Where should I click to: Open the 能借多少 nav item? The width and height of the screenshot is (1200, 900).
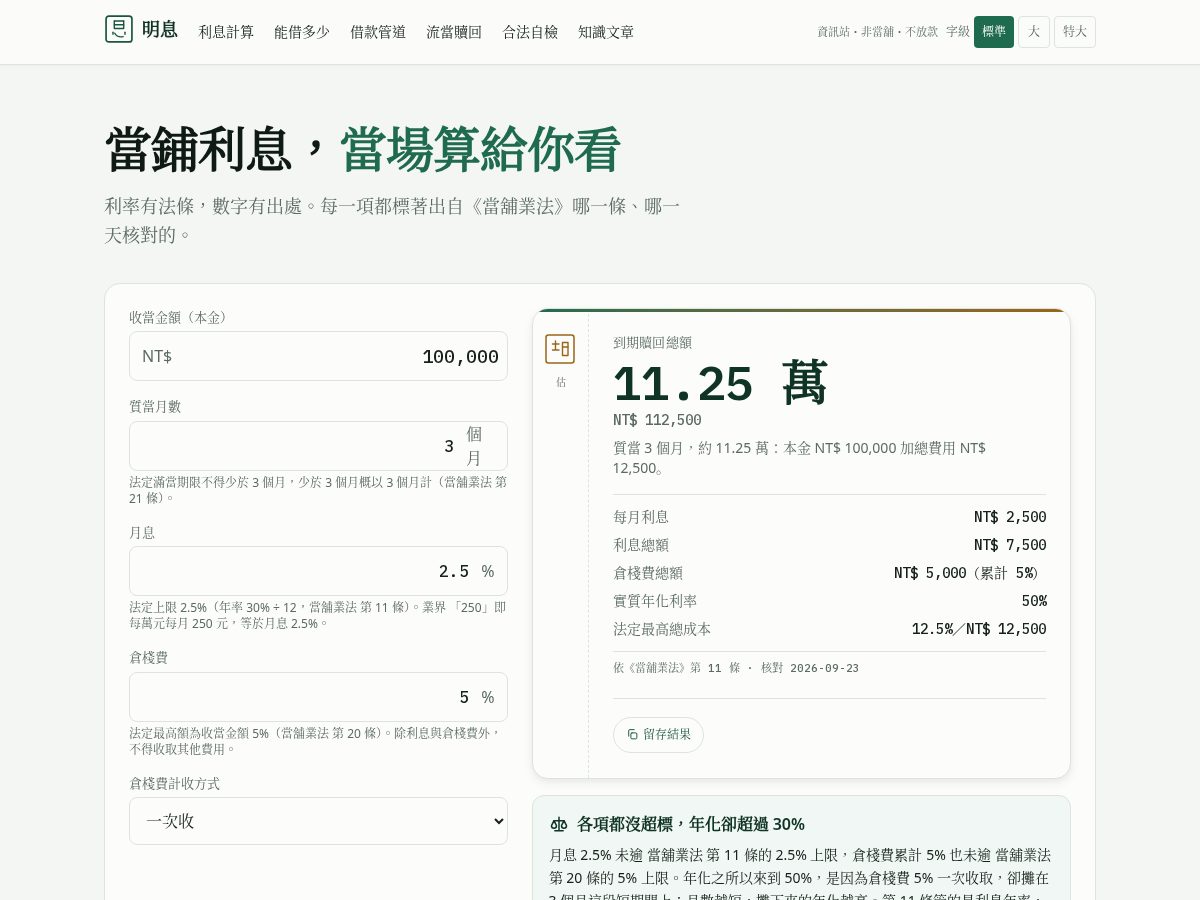pos(302,32)
